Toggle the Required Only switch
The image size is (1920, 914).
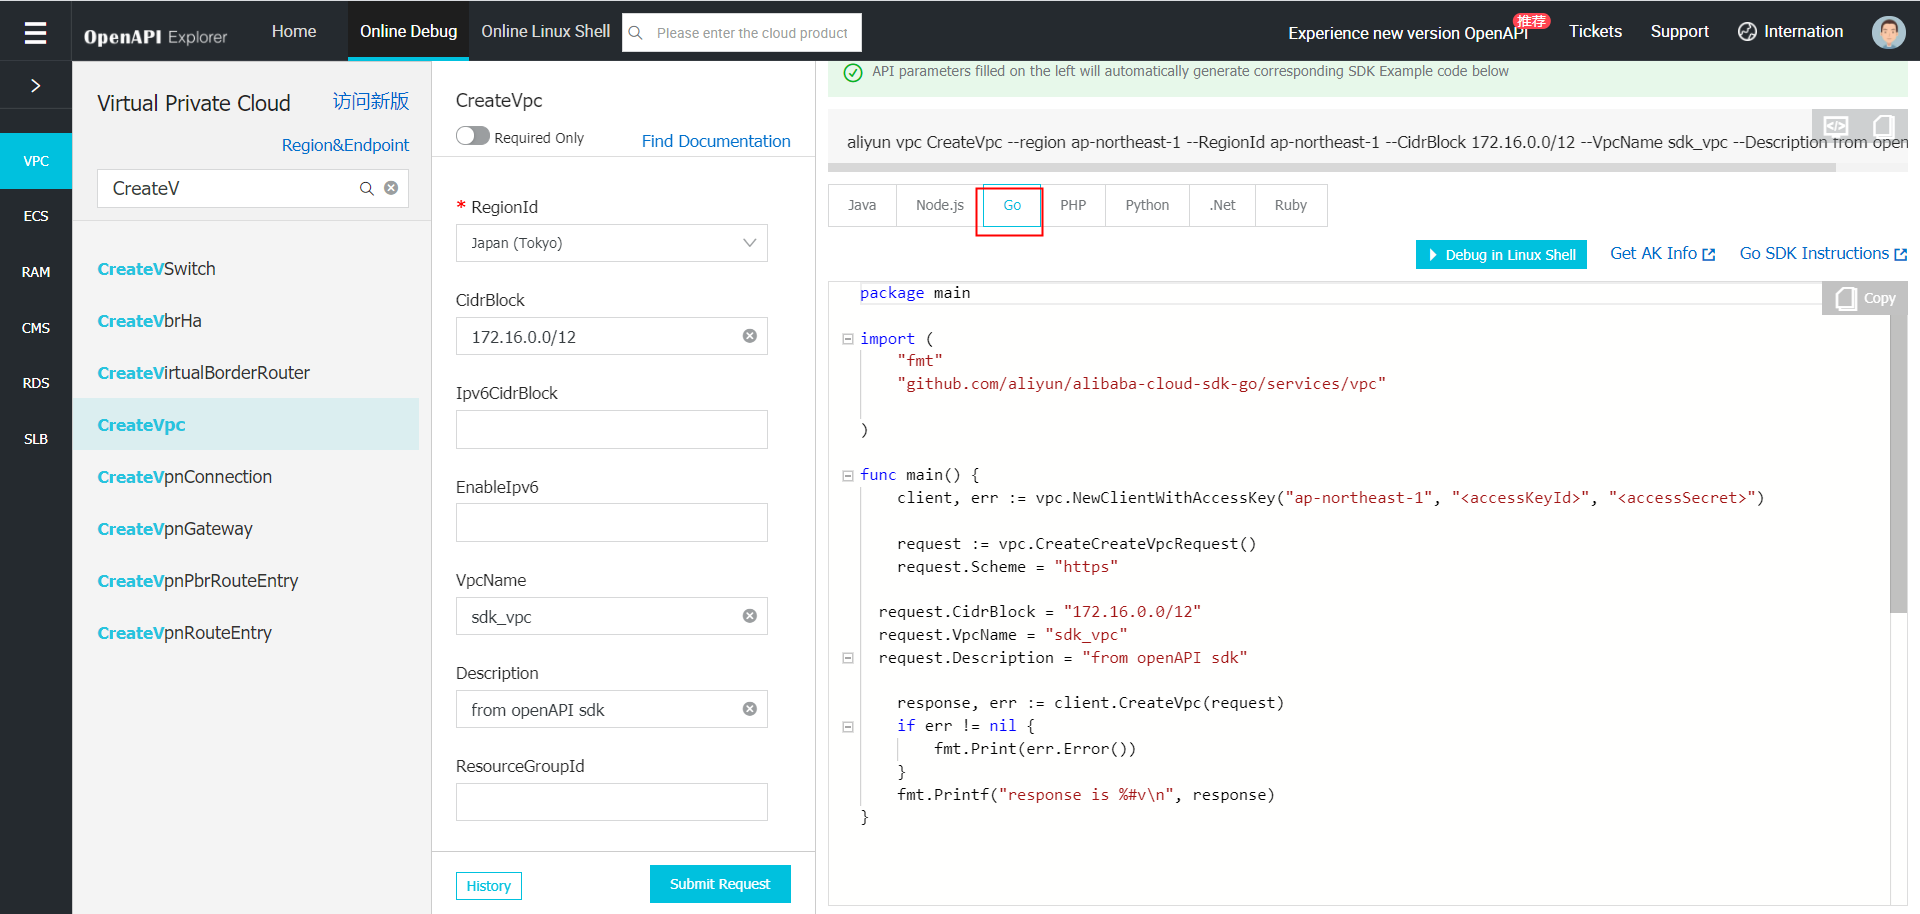click(473, 136)
